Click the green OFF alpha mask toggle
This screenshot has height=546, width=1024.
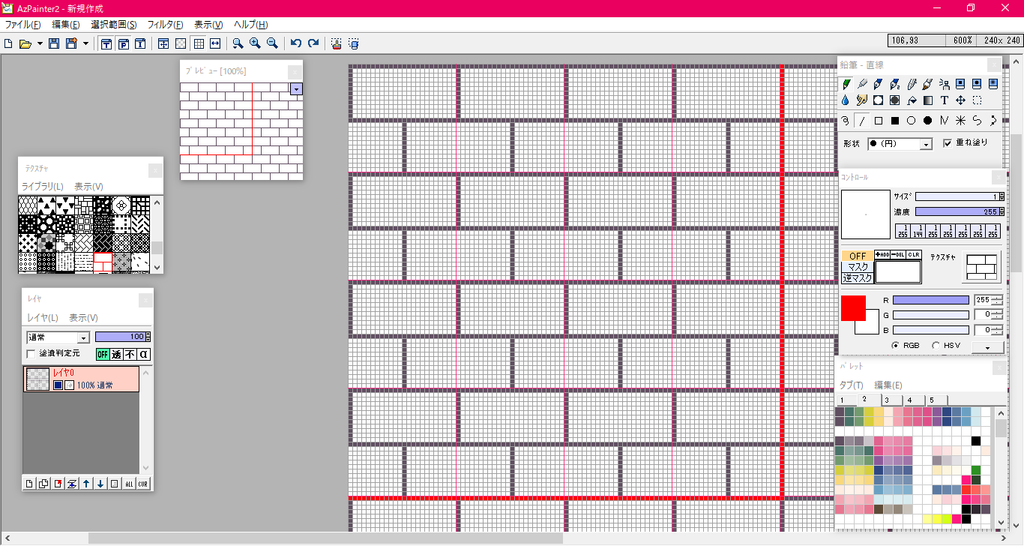103,354
